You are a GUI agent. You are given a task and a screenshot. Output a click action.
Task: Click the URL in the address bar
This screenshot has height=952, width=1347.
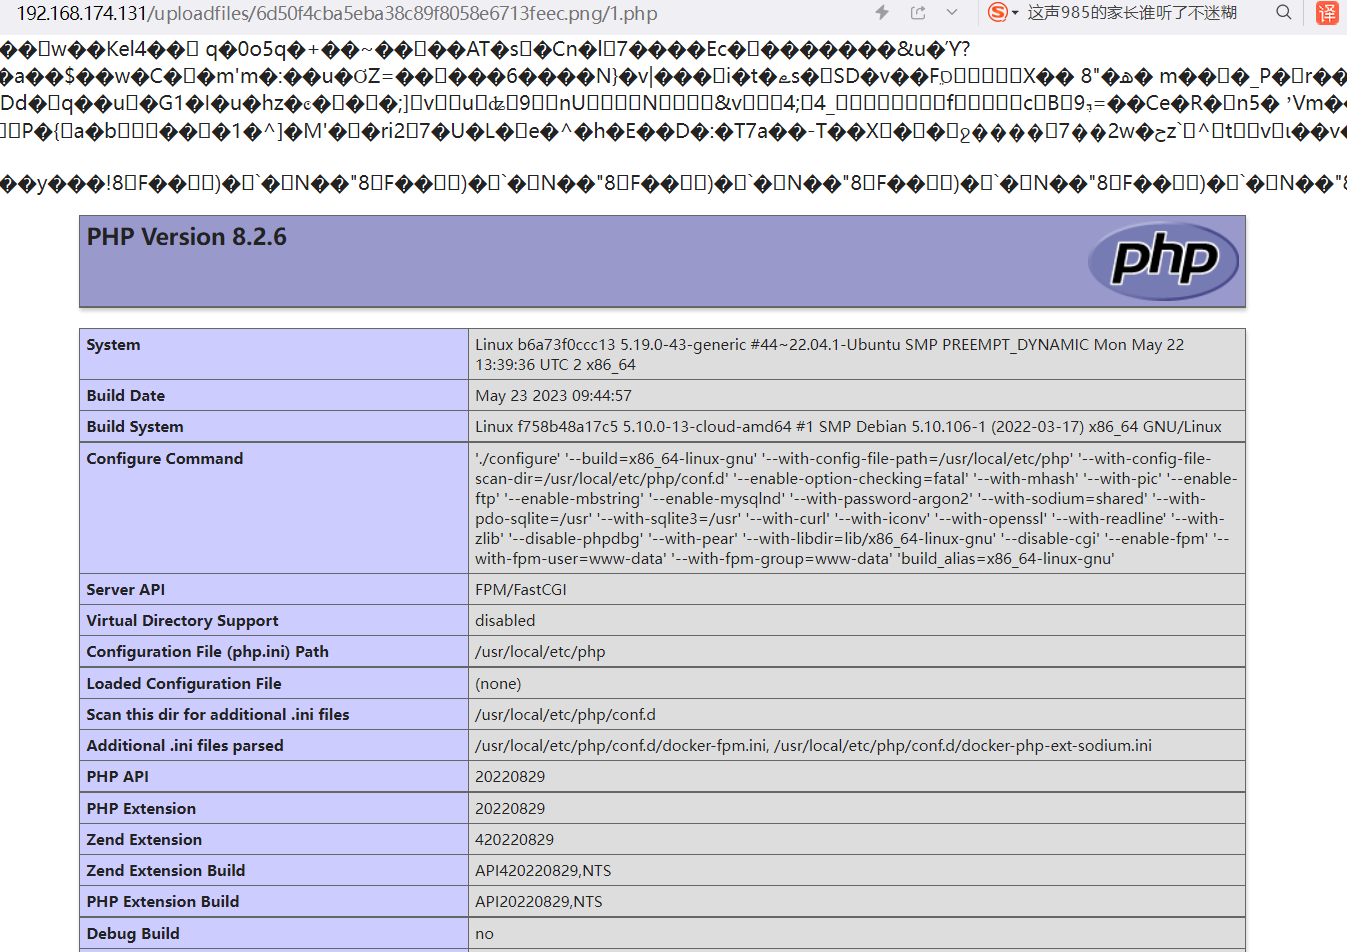pyautogui.click(x=337, y=14)
